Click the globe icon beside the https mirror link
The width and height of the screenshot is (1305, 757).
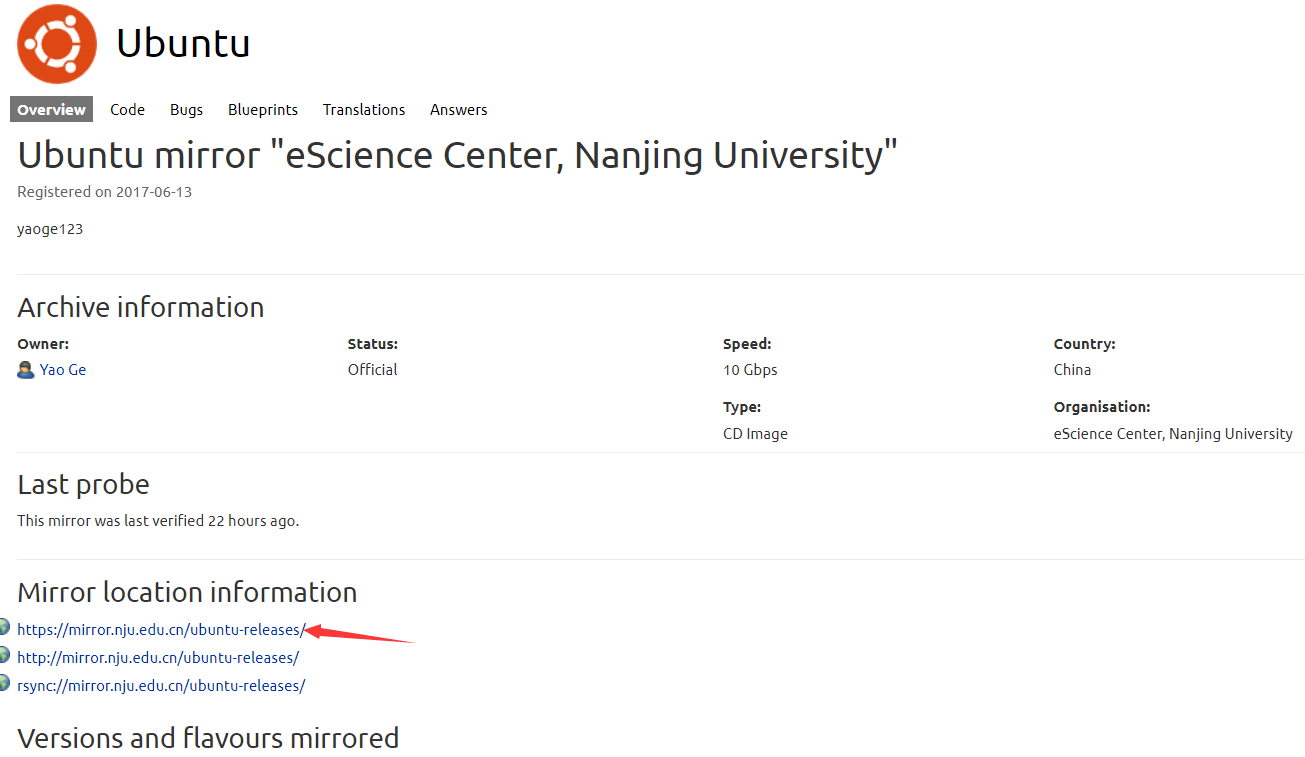coord(4,628)
